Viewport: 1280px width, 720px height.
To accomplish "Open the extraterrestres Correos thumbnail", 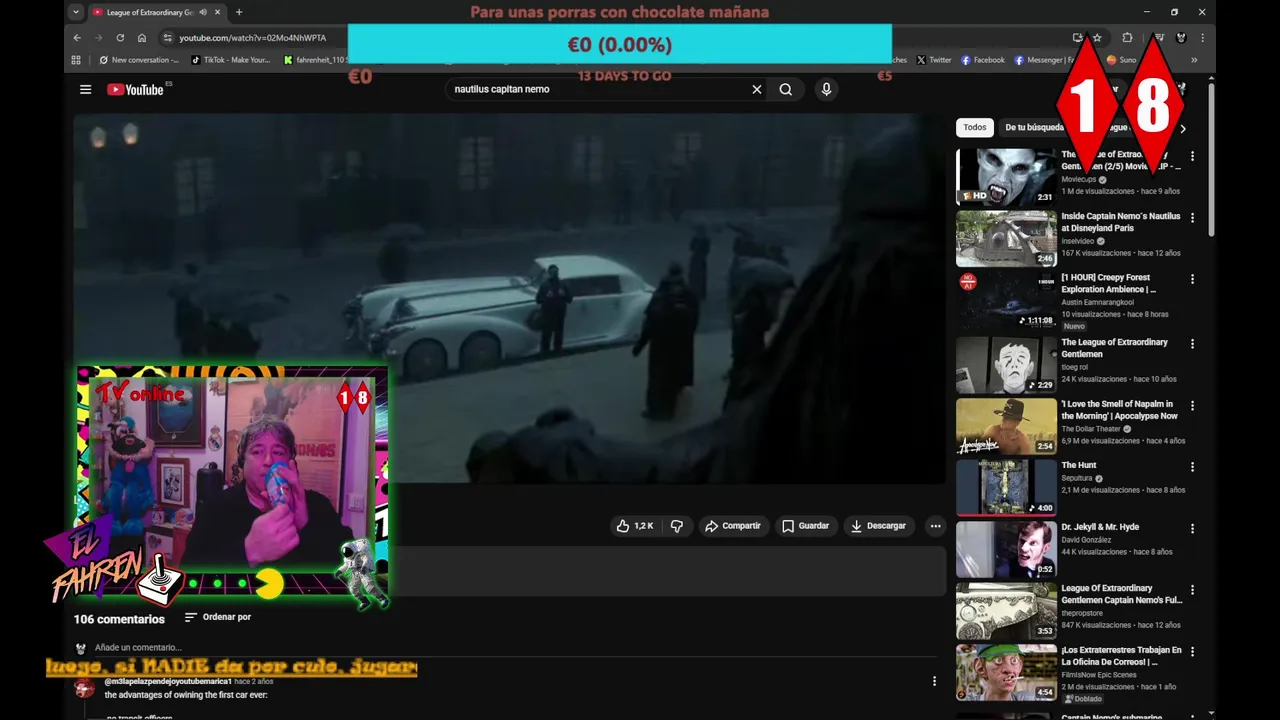I will click(1006, 672).
